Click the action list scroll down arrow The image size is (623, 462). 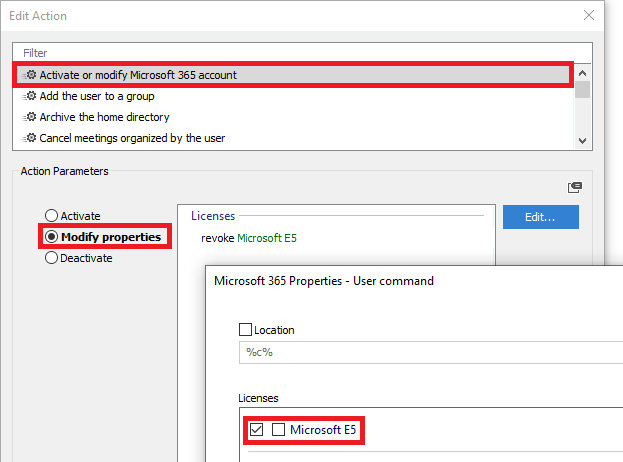582,141
